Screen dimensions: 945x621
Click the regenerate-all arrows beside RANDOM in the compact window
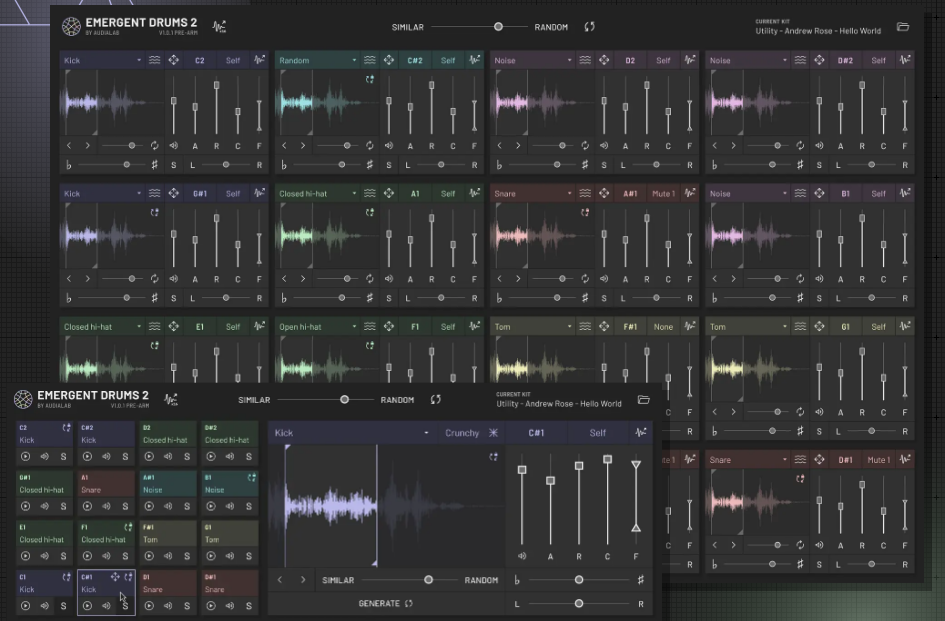point(436,400)
